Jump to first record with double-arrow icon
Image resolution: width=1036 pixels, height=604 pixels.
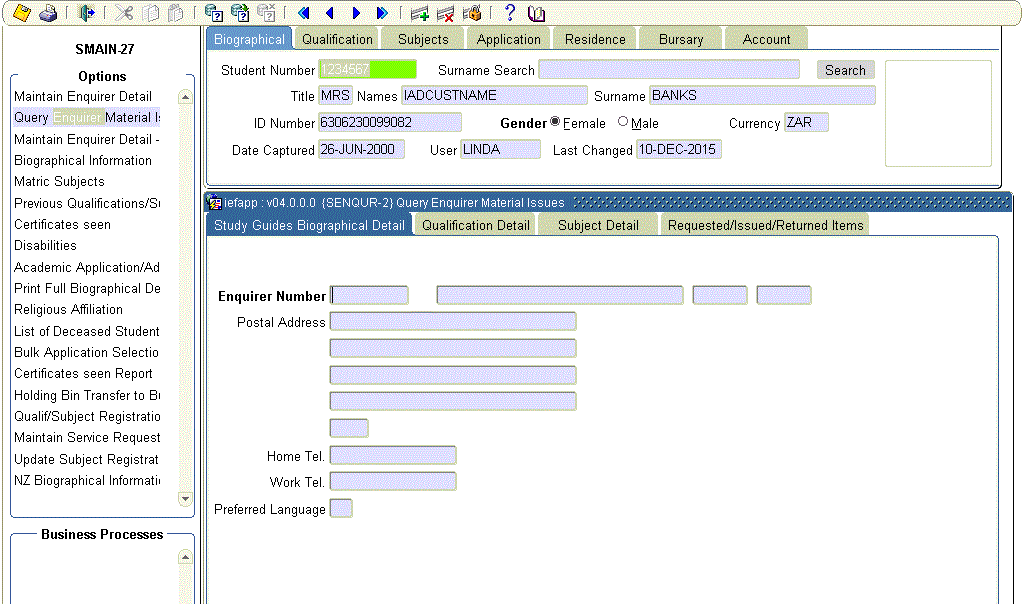302,13
